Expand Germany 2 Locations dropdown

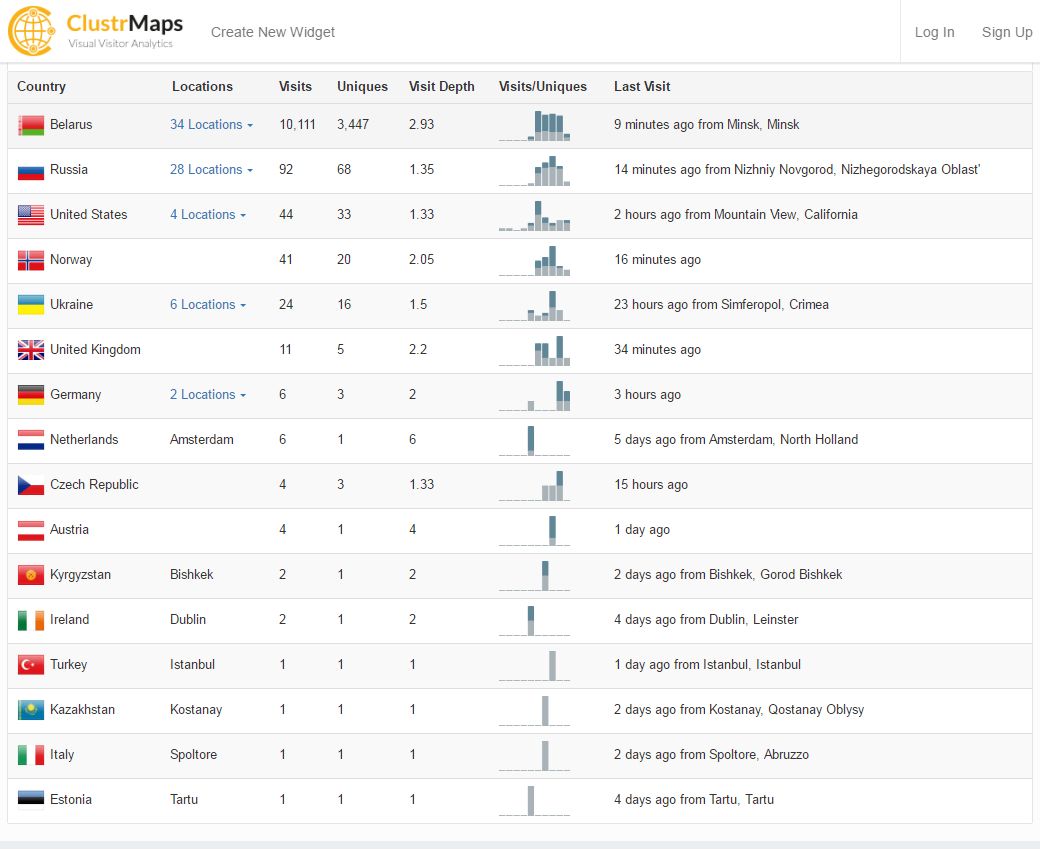point(207,395)
